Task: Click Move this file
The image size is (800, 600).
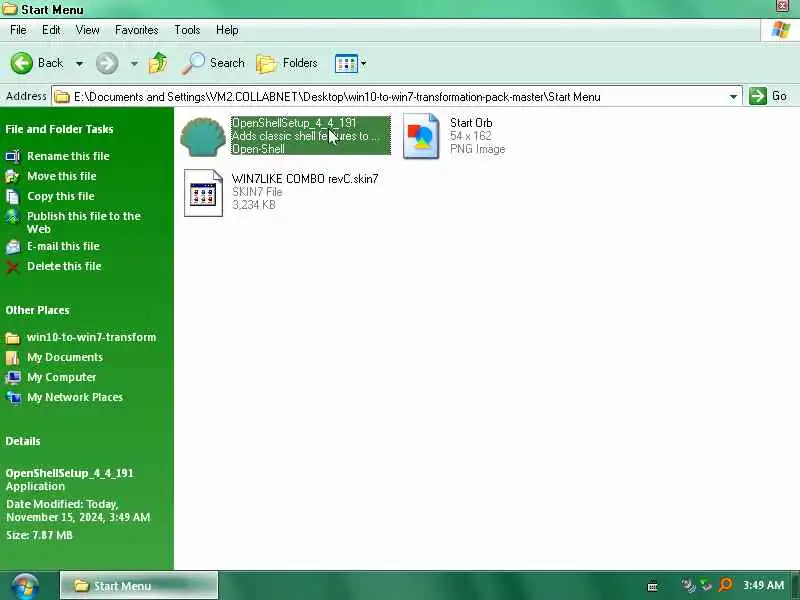Action: pyautogui.click(x=62, y=176)
